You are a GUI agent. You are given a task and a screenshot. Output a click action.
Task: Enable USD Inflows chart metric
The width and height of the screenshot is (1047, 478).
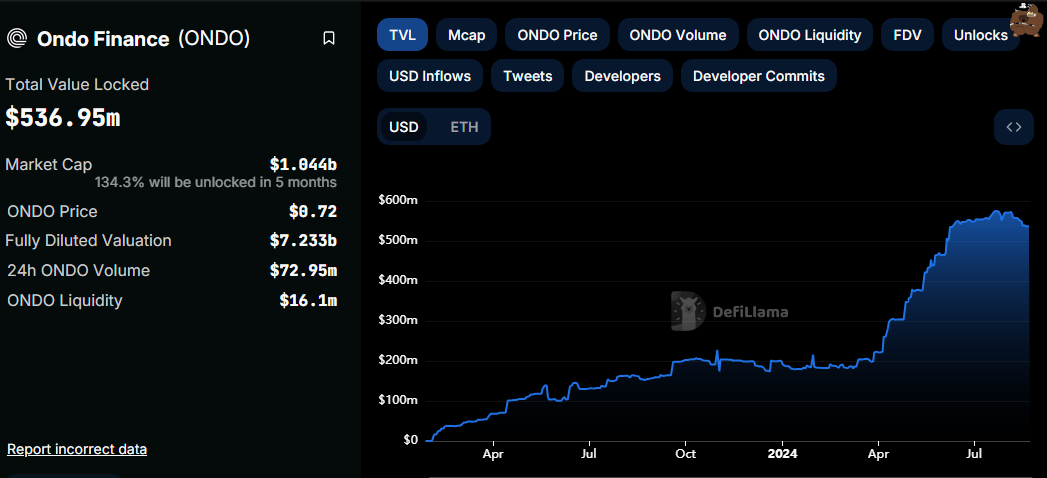coord(430,76)
